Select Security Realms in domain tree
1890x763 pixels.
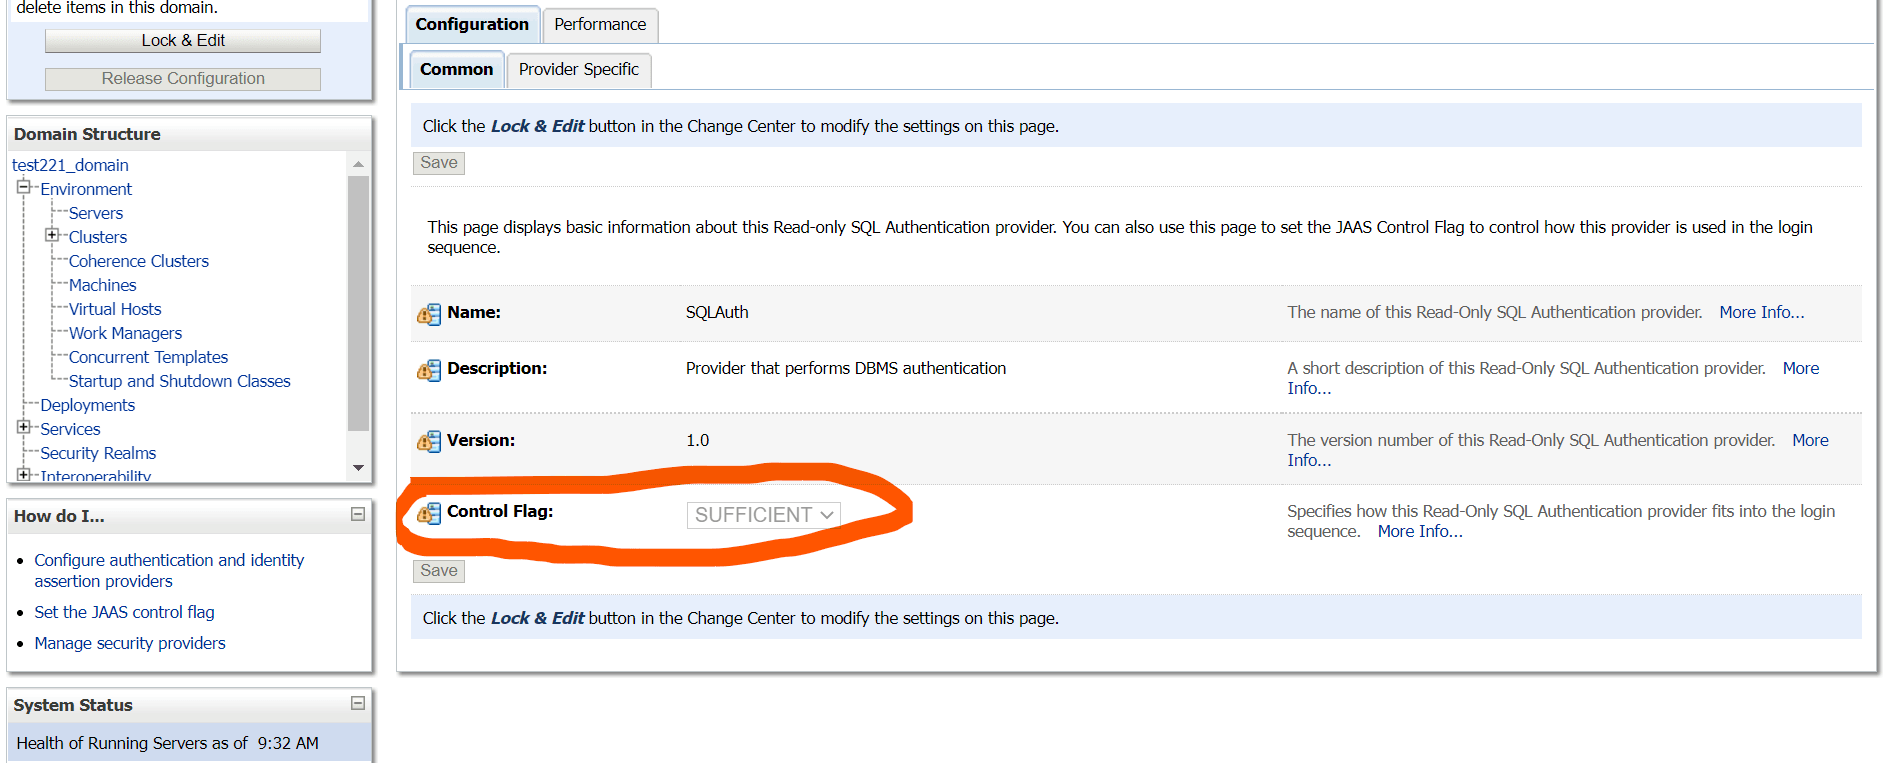(x=98, y=453)
